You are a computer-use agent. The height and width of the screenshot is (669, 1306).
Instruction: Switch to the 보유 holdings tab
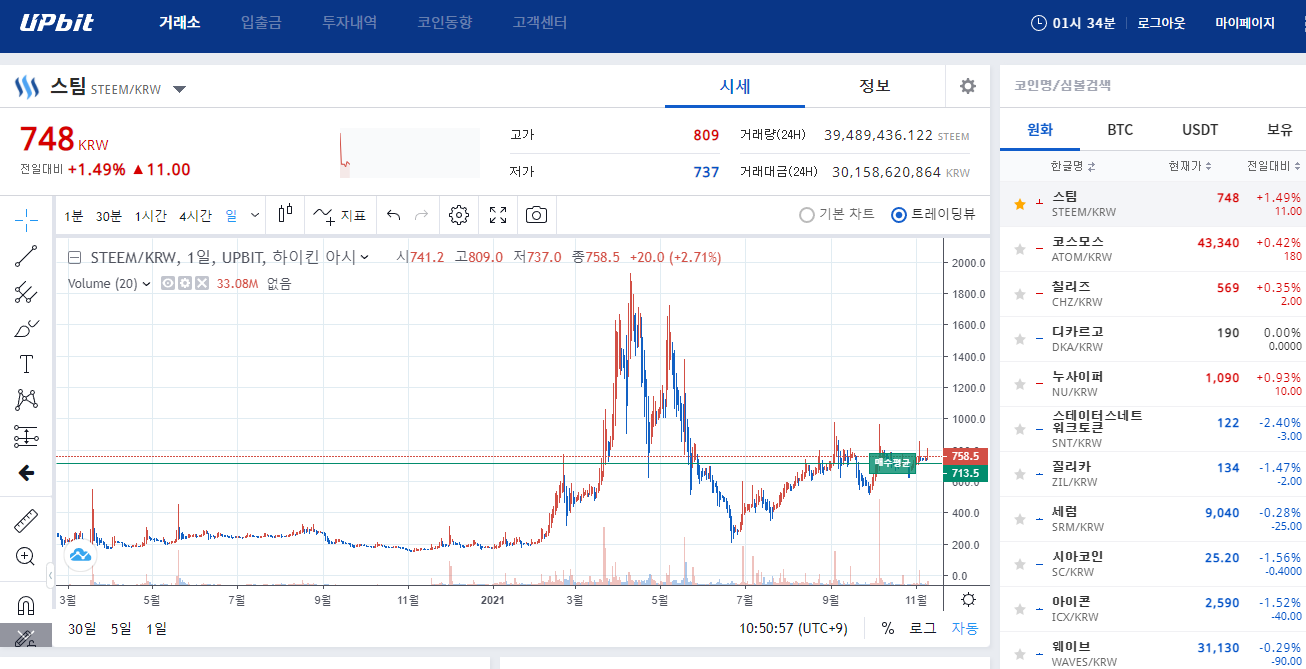tap(1280, 130)
